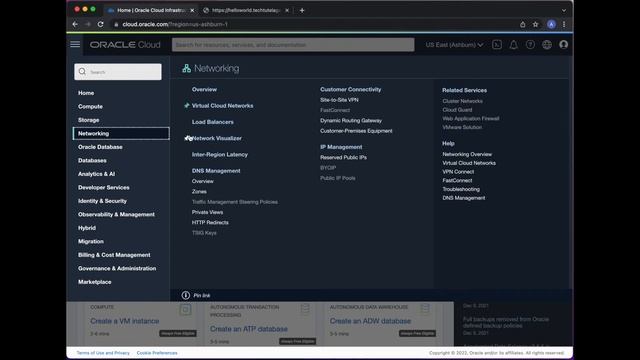Open the Network Visualizer link
640x360 pixels.
[x=217, y=138]
